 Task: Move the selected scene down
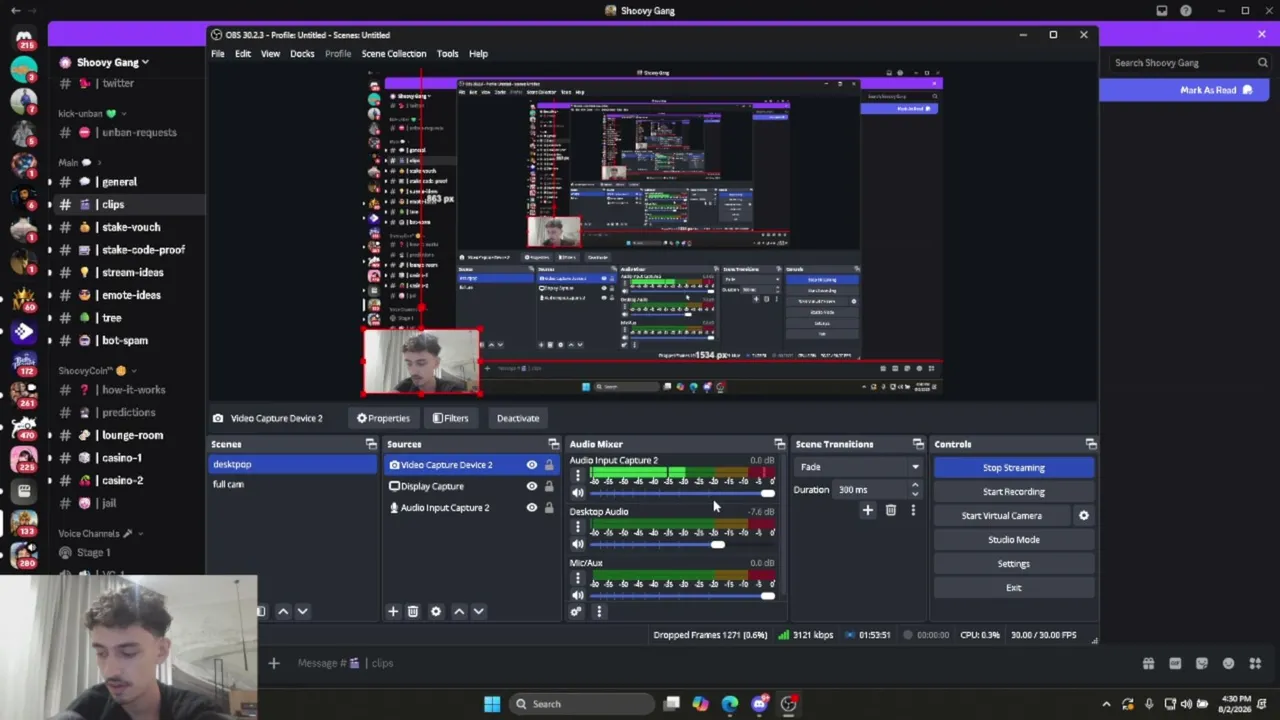[302, 611]
